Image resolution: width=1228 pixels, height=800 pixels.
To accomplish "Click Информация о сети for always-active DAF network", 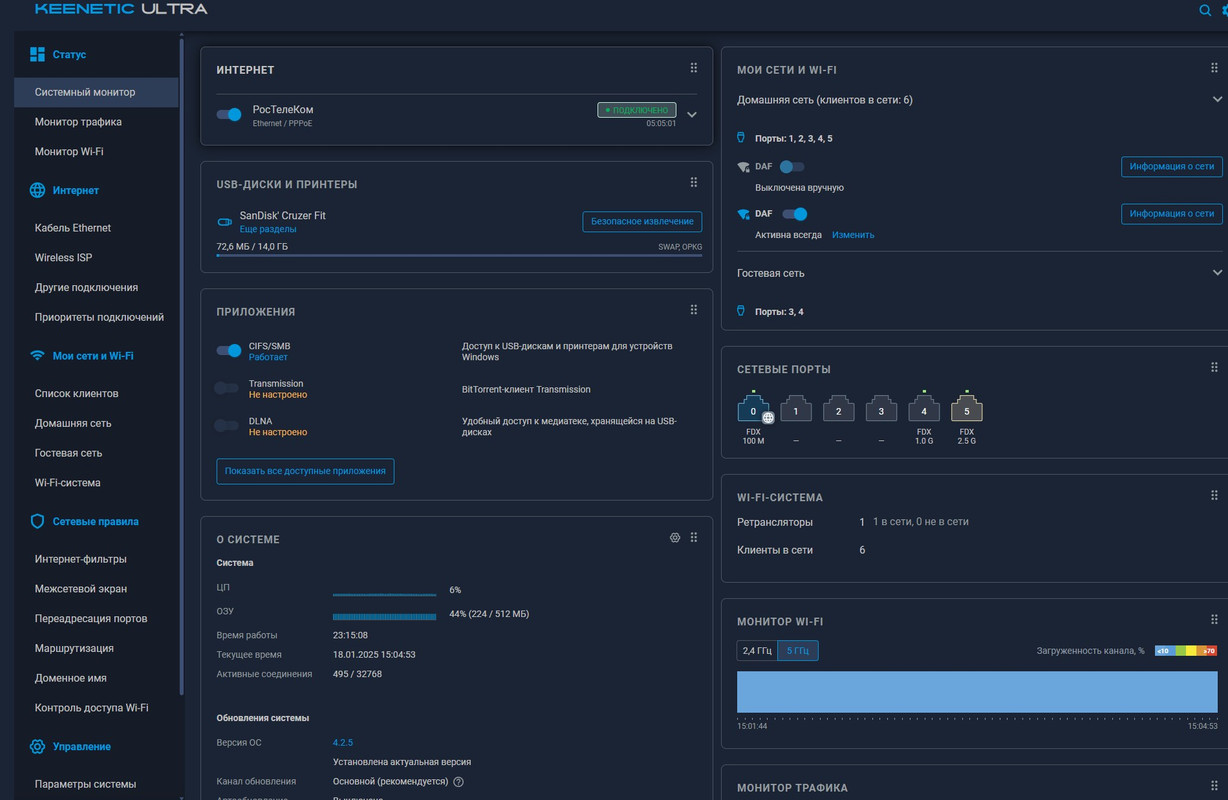I will tap(1172, 213).
